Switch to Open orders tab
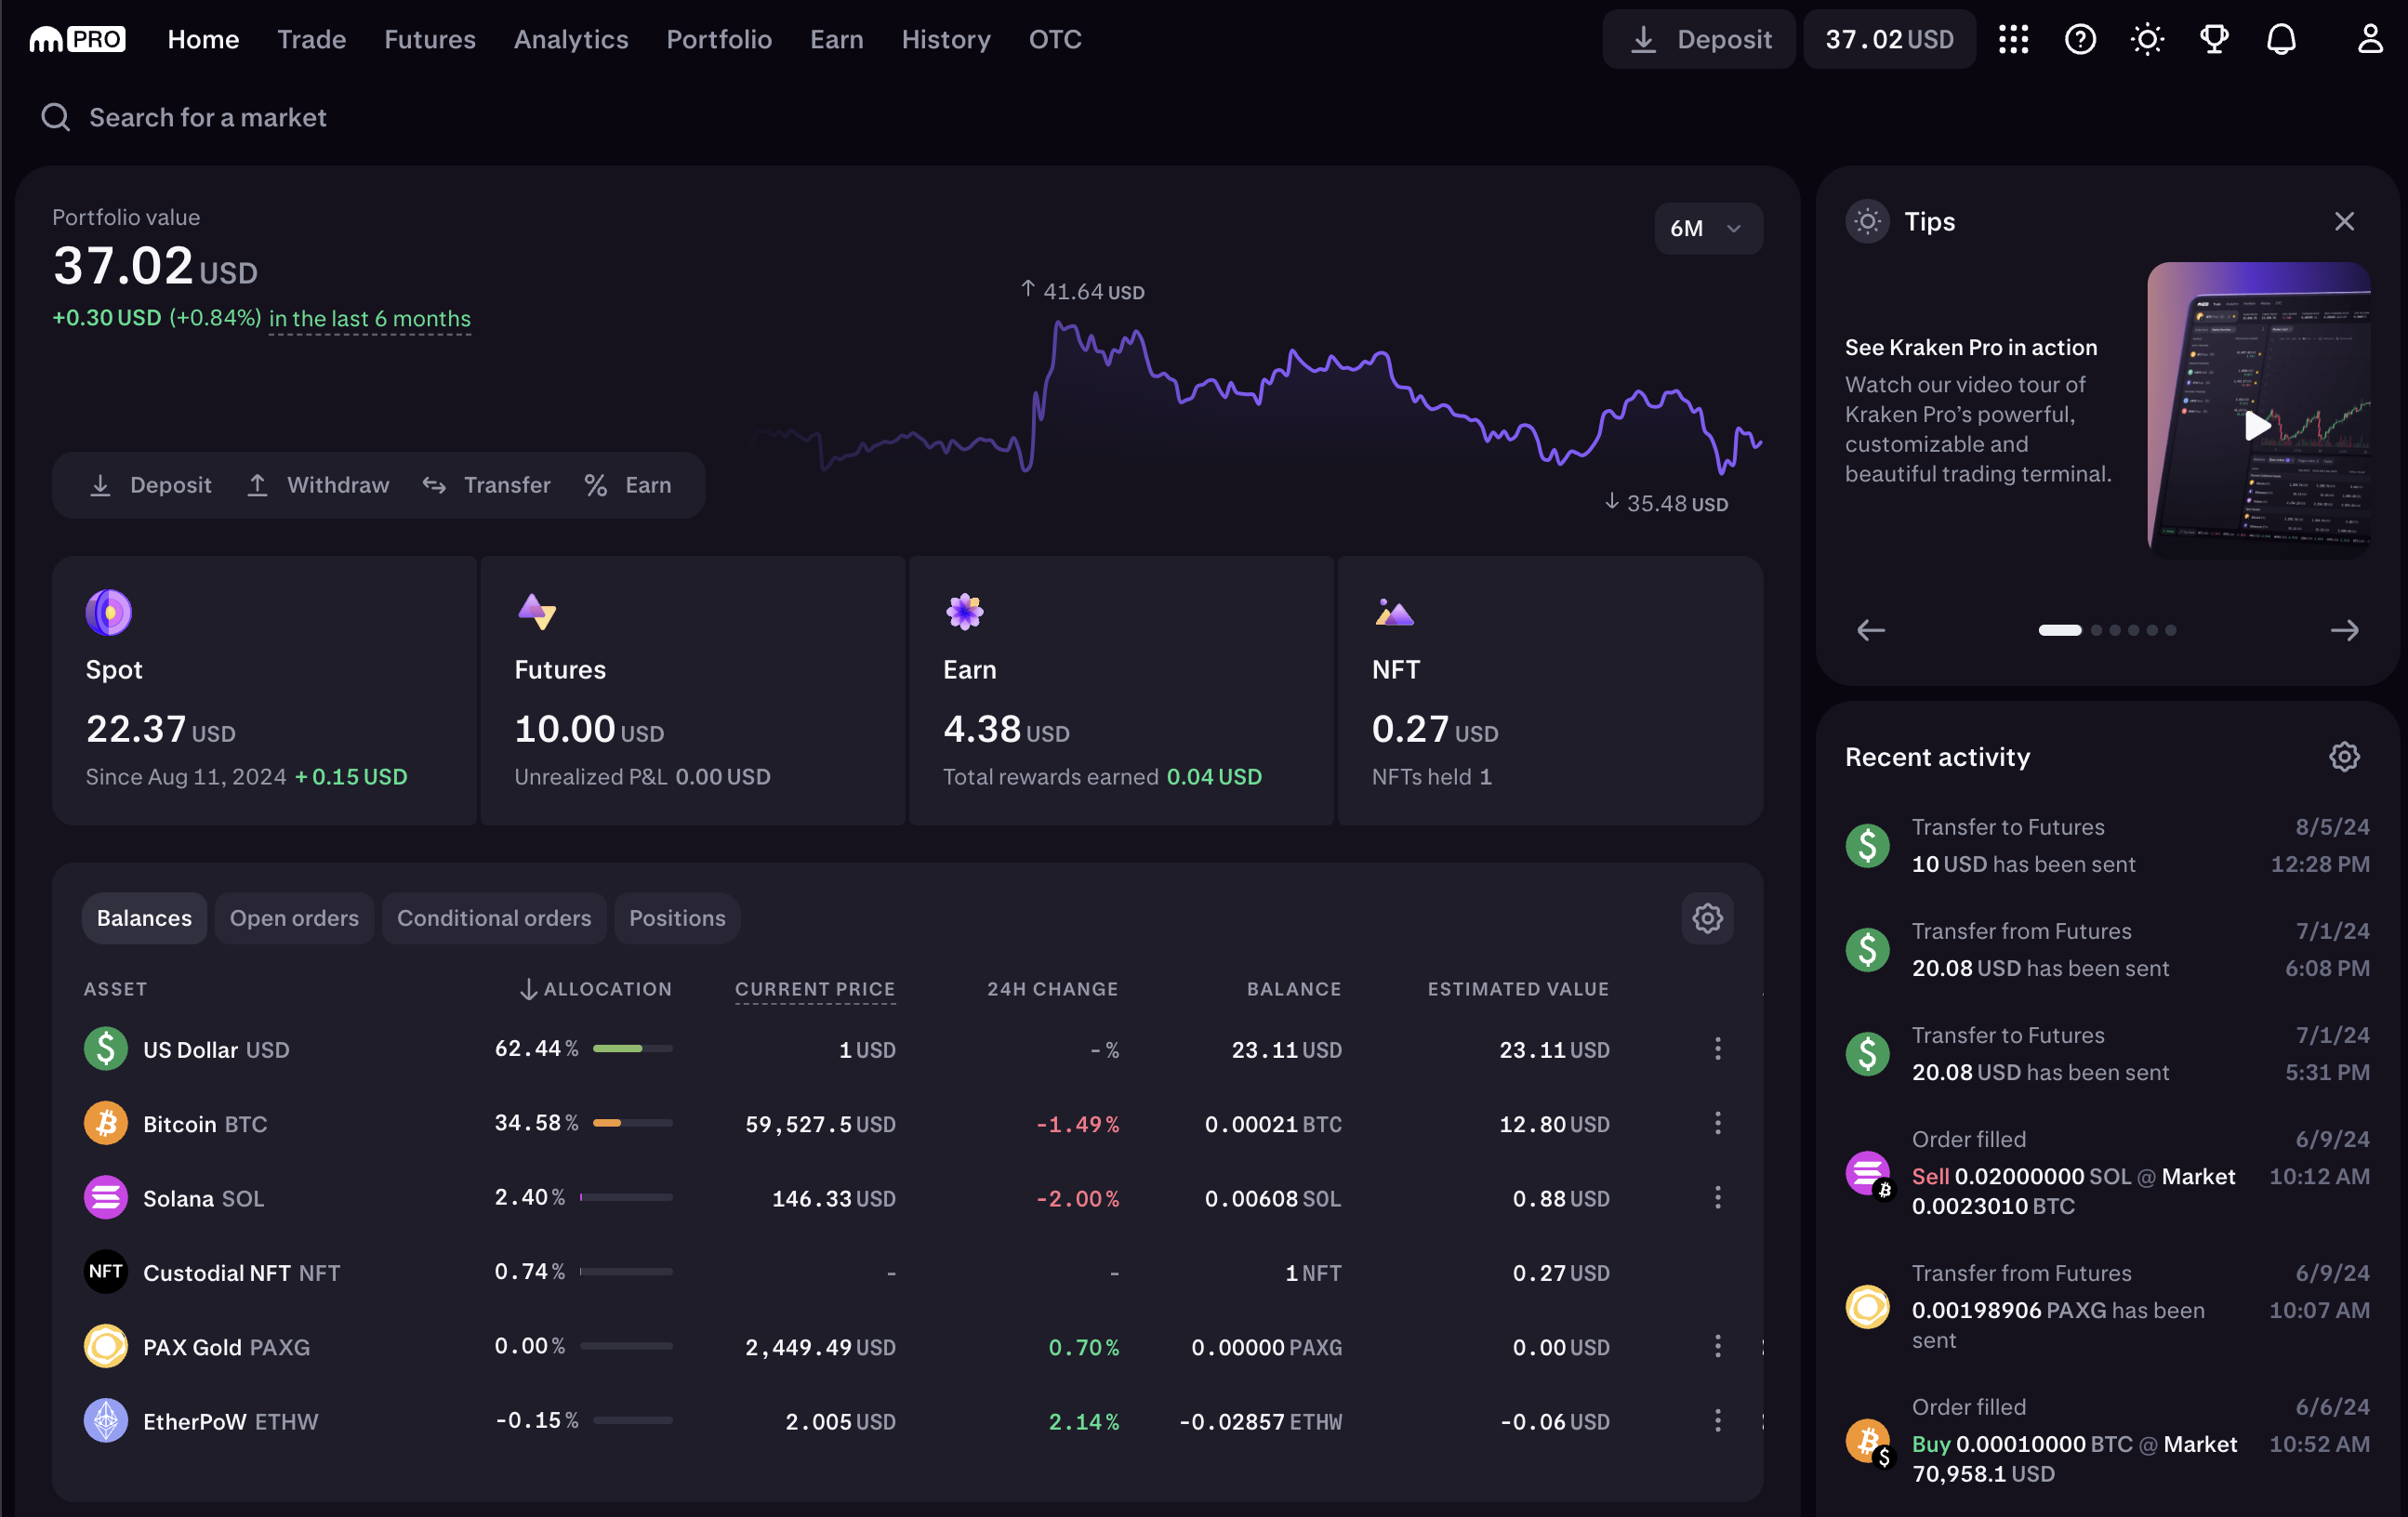Viewport: 2408px width, 1517px height. (294, 918)
